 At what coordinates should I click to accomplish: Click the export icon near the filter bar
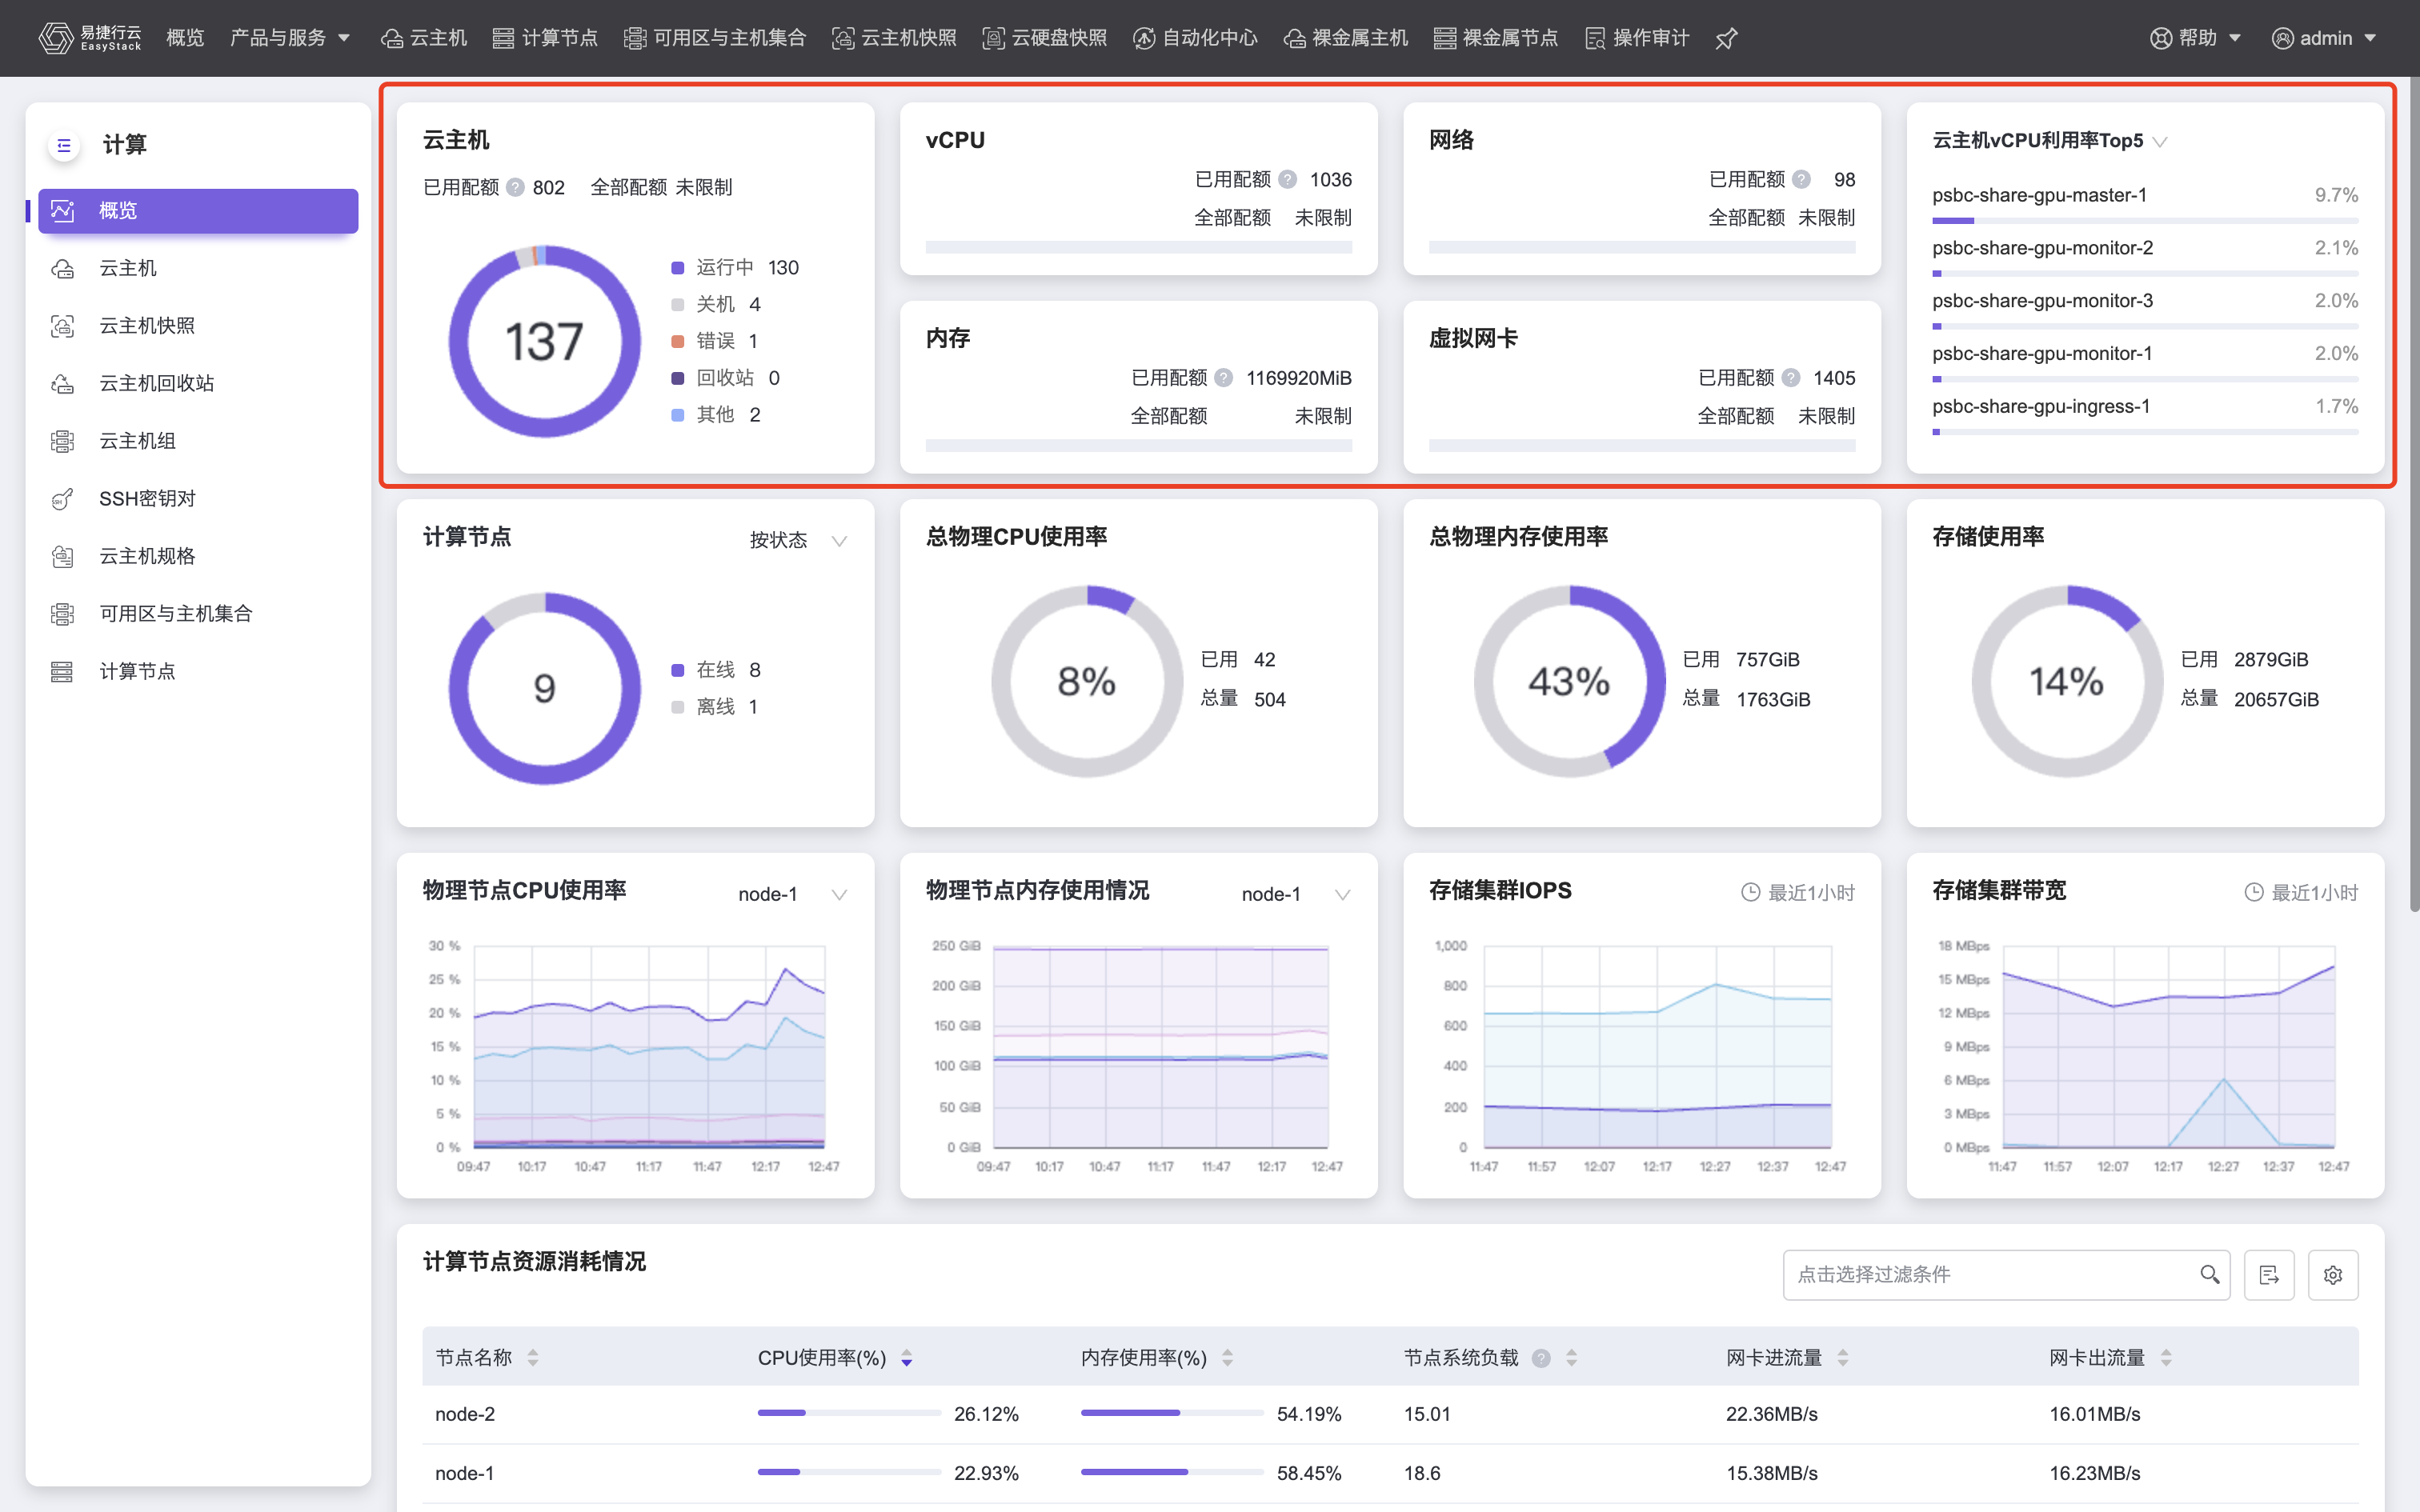click(2270, 1274)
